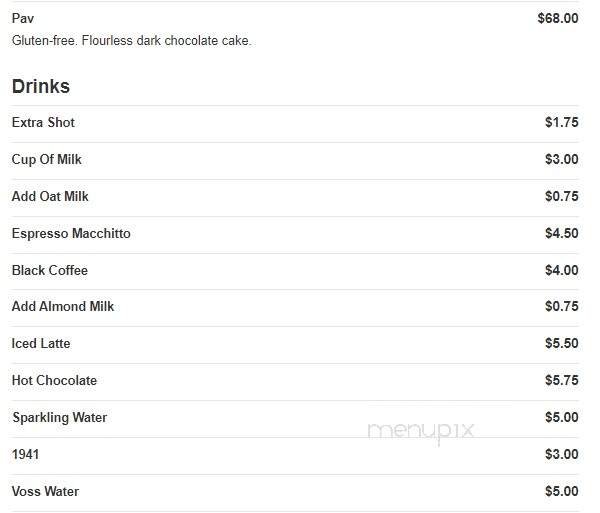
Task: Select the Extra Shot drink item
Action: (43, 123)
